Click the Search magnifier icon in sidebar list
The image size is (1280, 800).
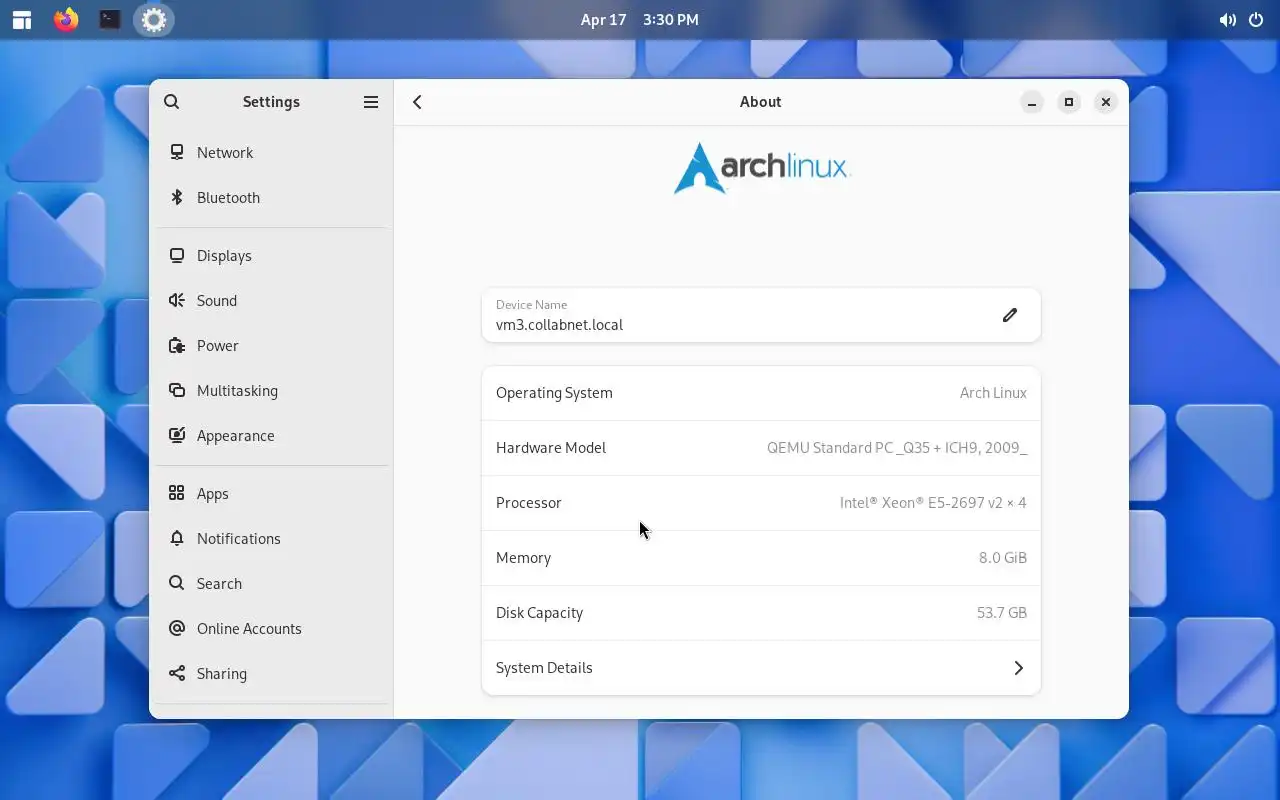177,583
